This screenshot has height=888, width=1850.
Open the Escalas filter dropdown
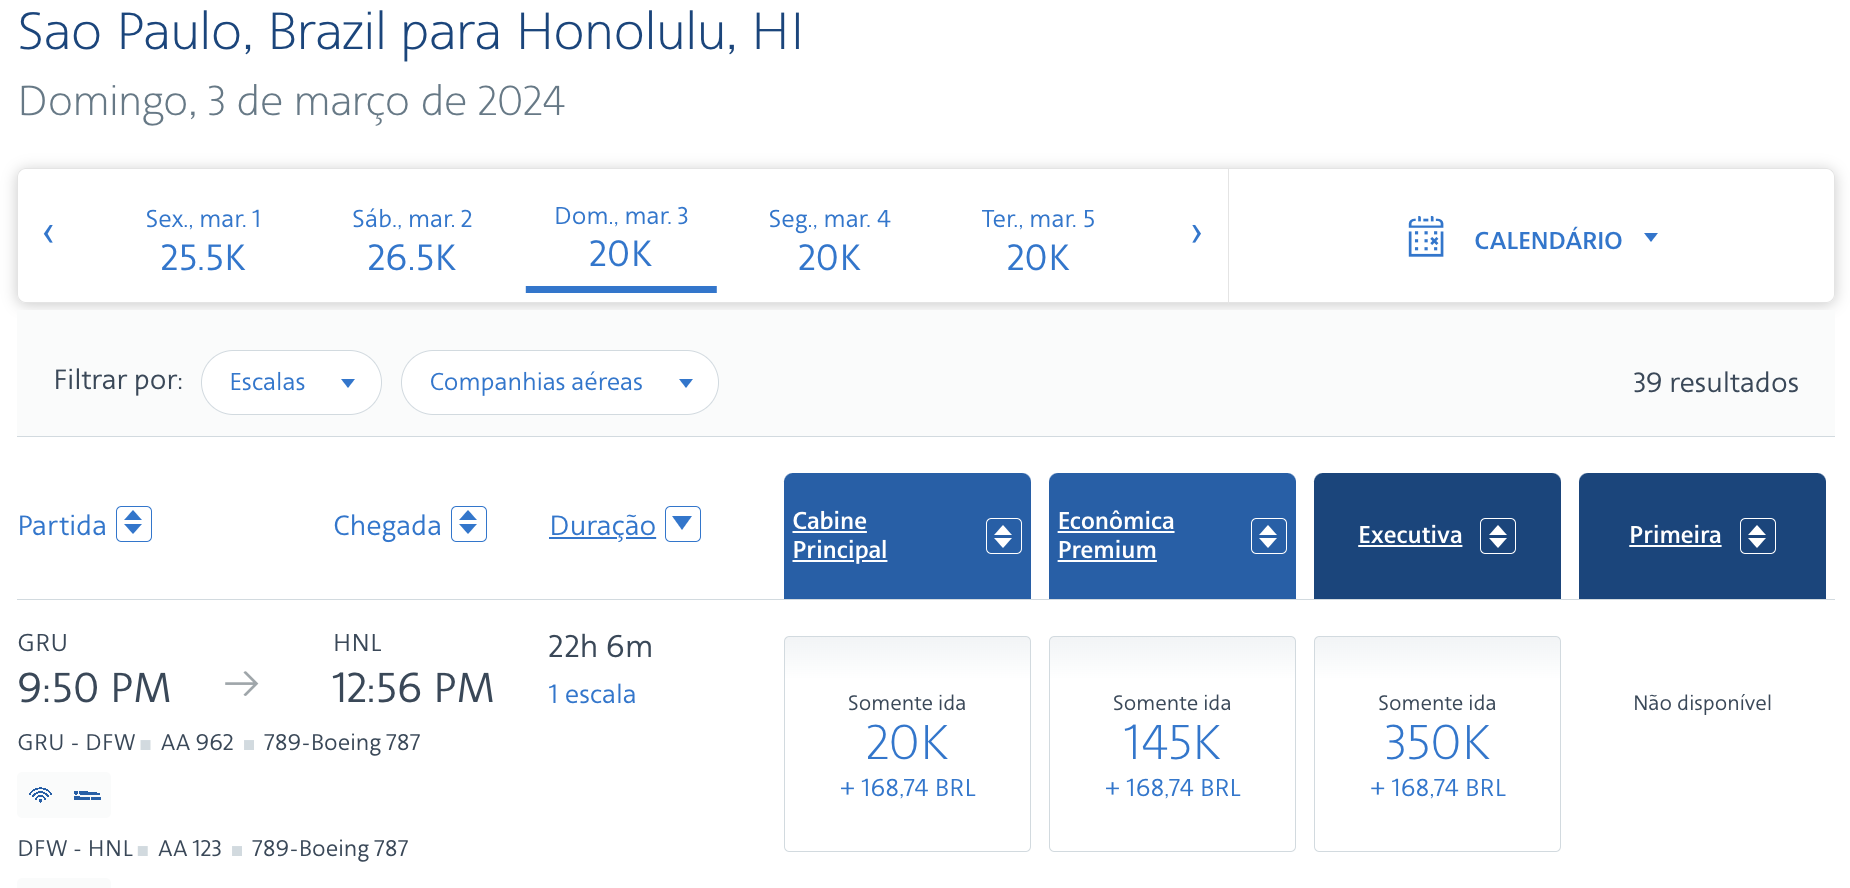[291, 382]
